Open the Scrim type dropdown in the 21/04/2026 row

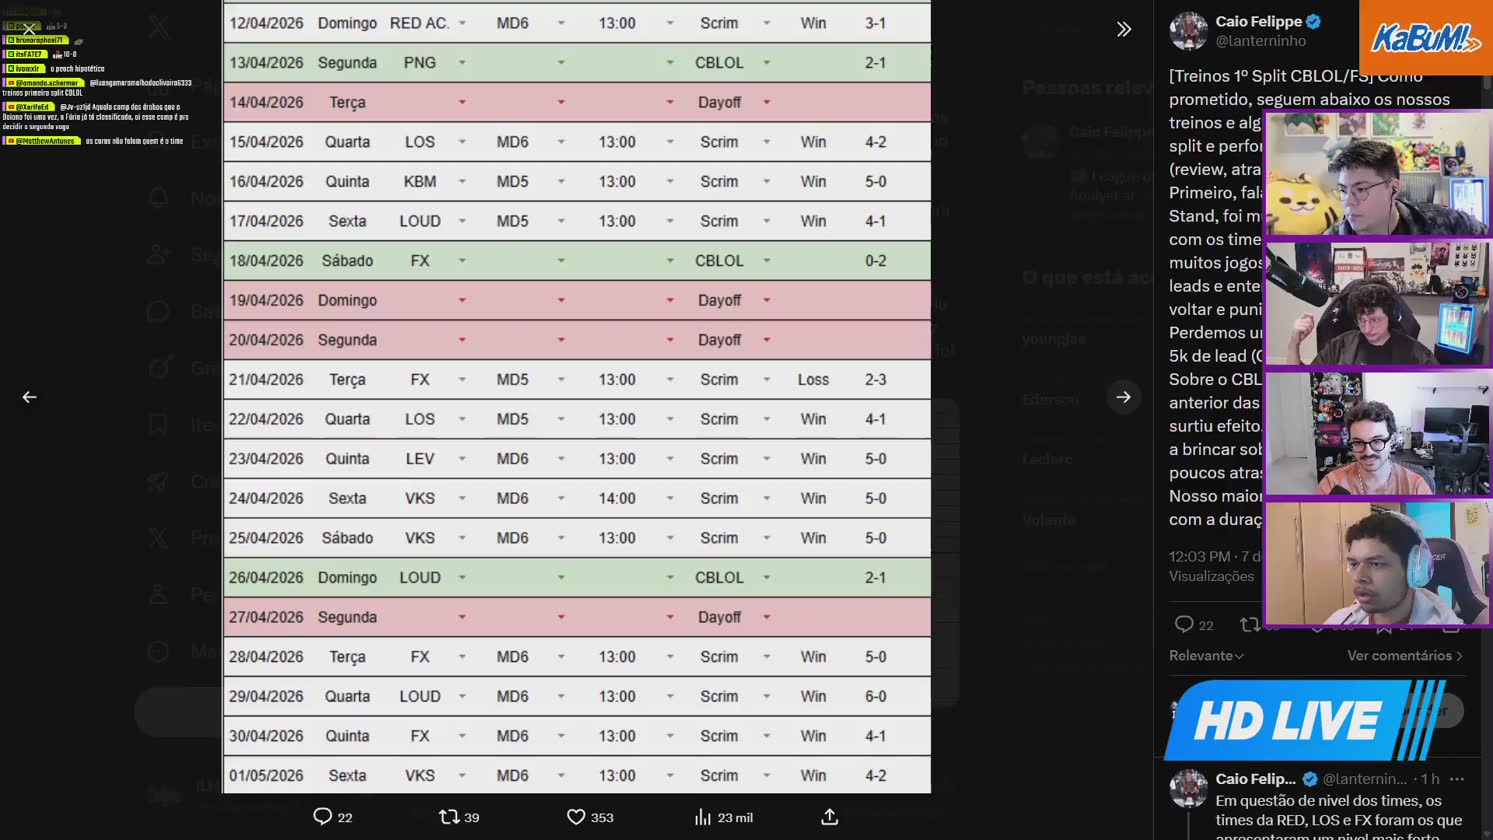[x=767, y=380]
